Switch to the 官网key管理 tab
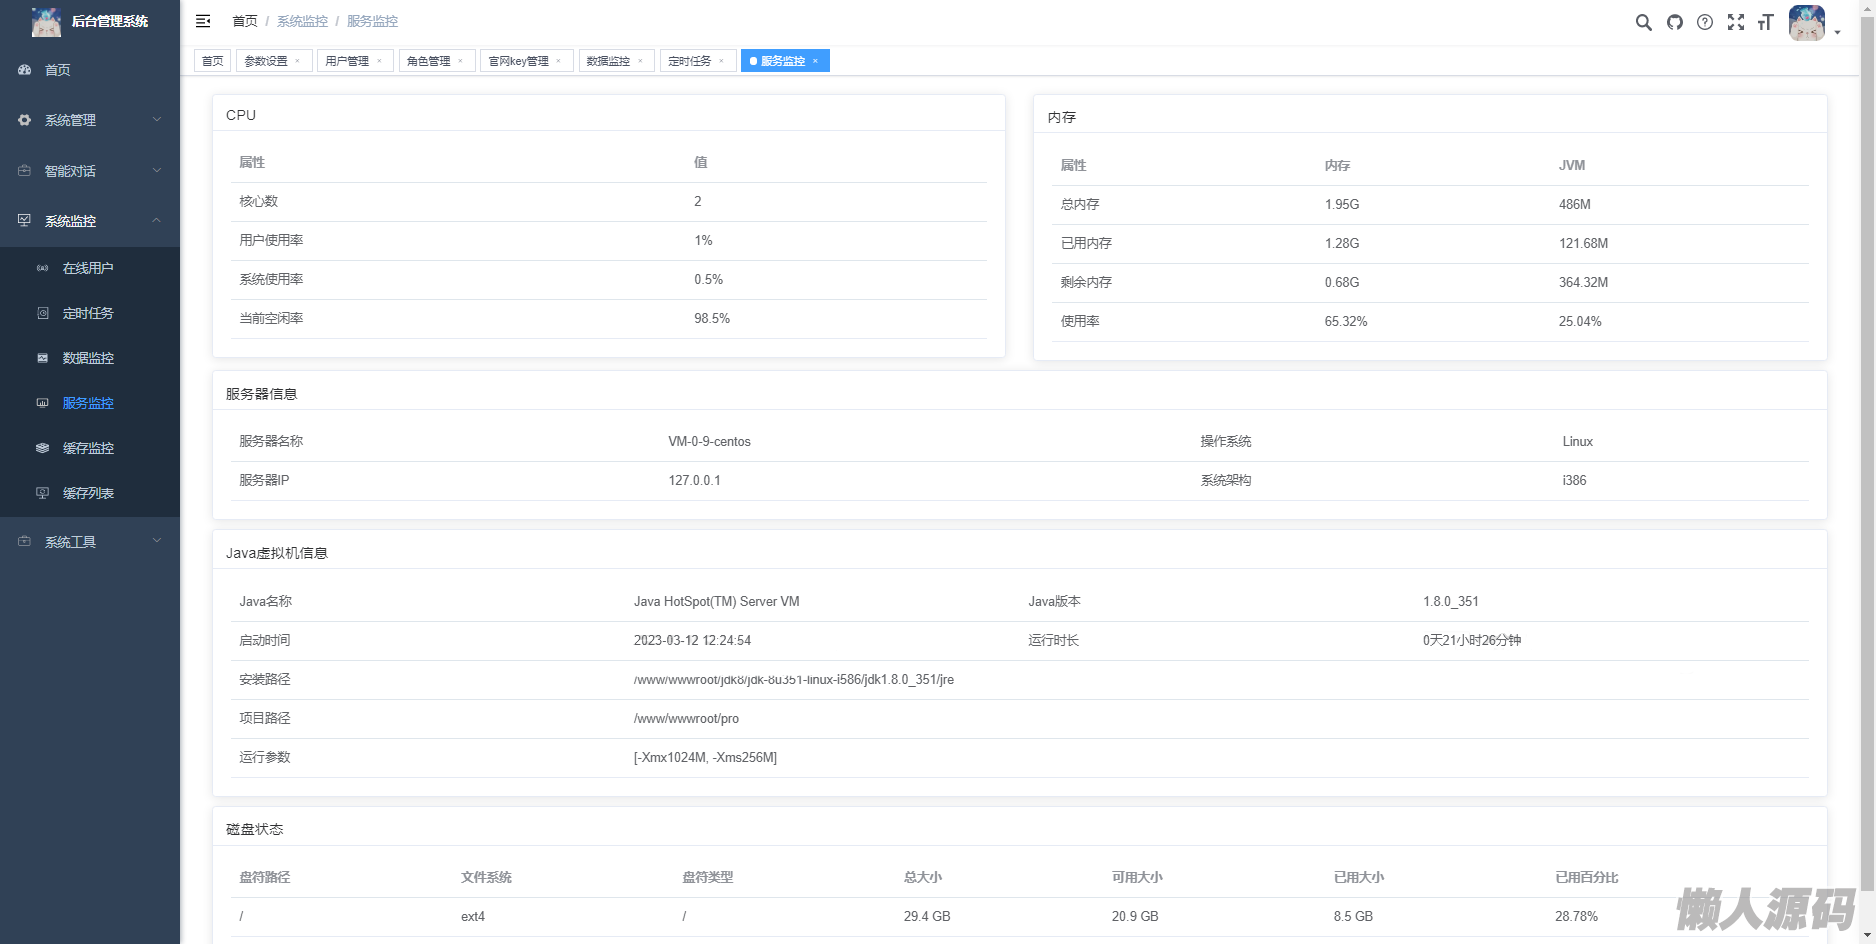This screenshot has height=944, width=1876. tap(518, 61)
